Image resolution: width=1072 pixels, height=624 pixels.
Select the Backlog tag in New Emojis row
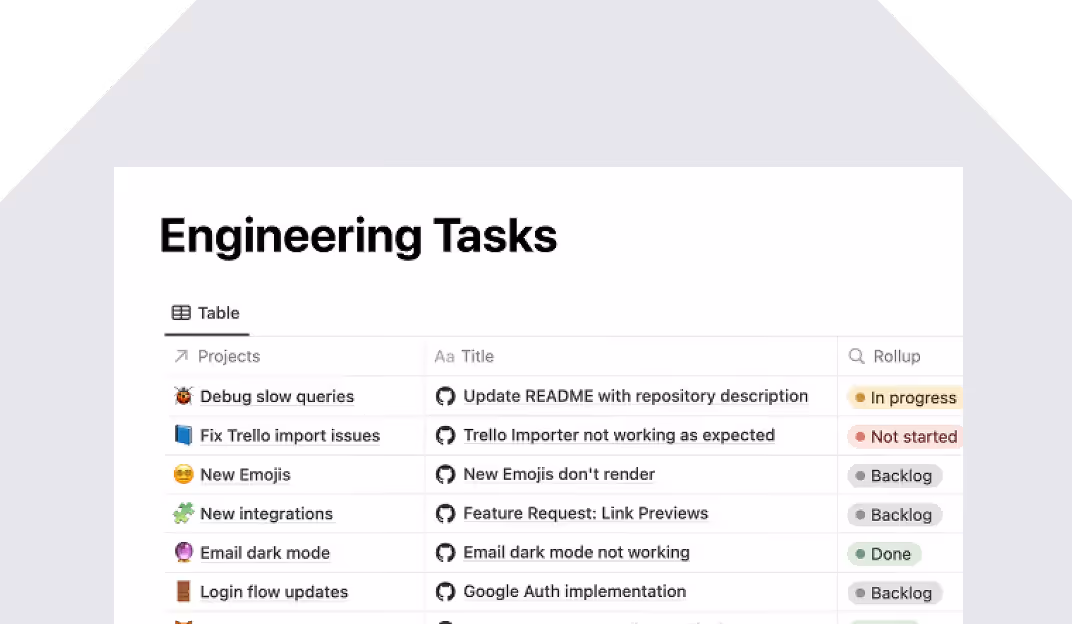pyautogui.click(x=895, y=476)
